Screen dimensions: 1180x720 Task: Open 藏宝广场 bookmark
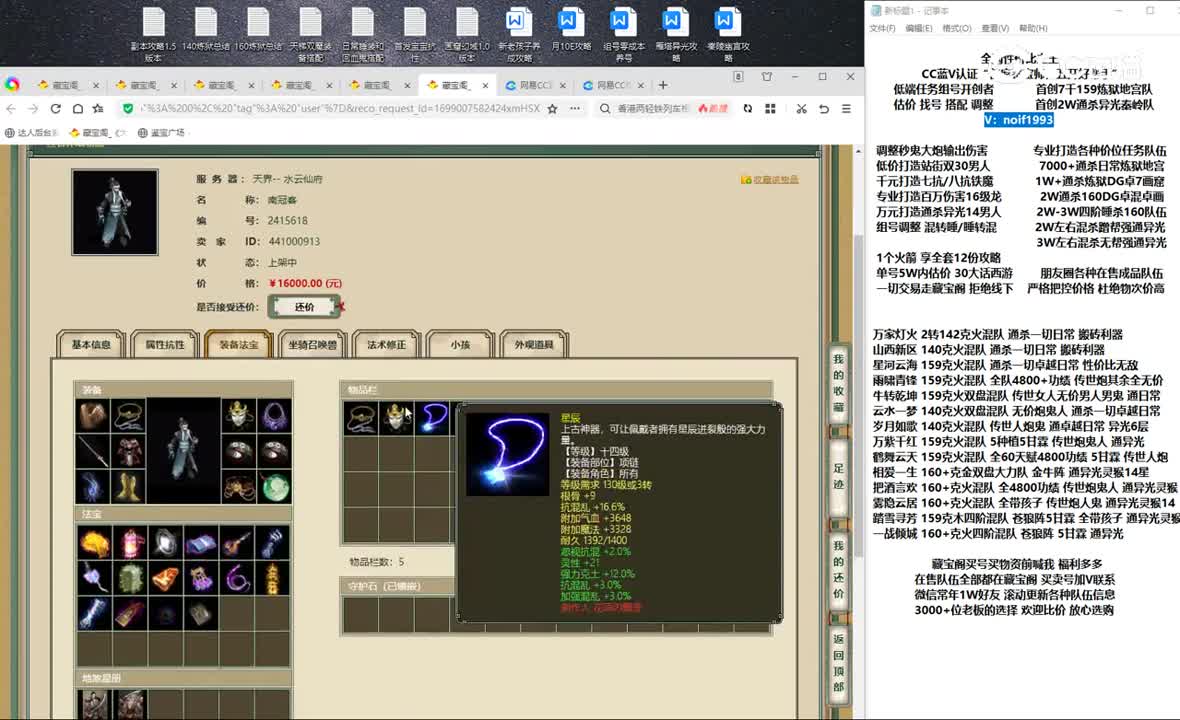click(x=161, y=132)
